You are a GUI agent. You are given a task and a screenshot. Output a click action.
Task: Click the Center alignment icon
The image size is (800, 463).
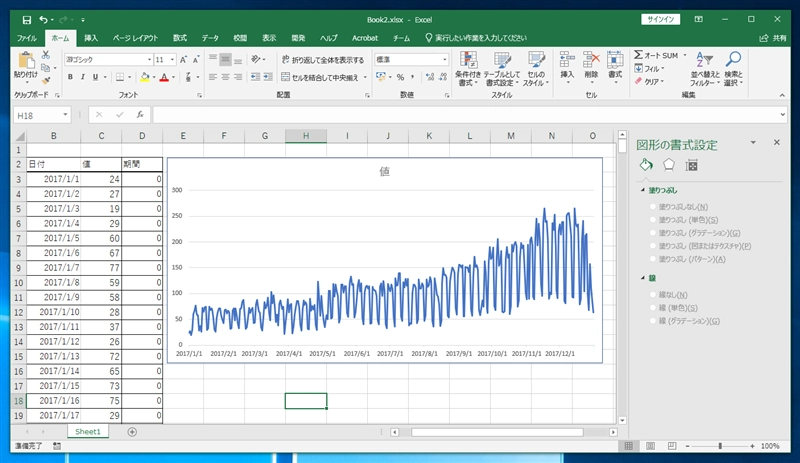[x=226, y=77]
